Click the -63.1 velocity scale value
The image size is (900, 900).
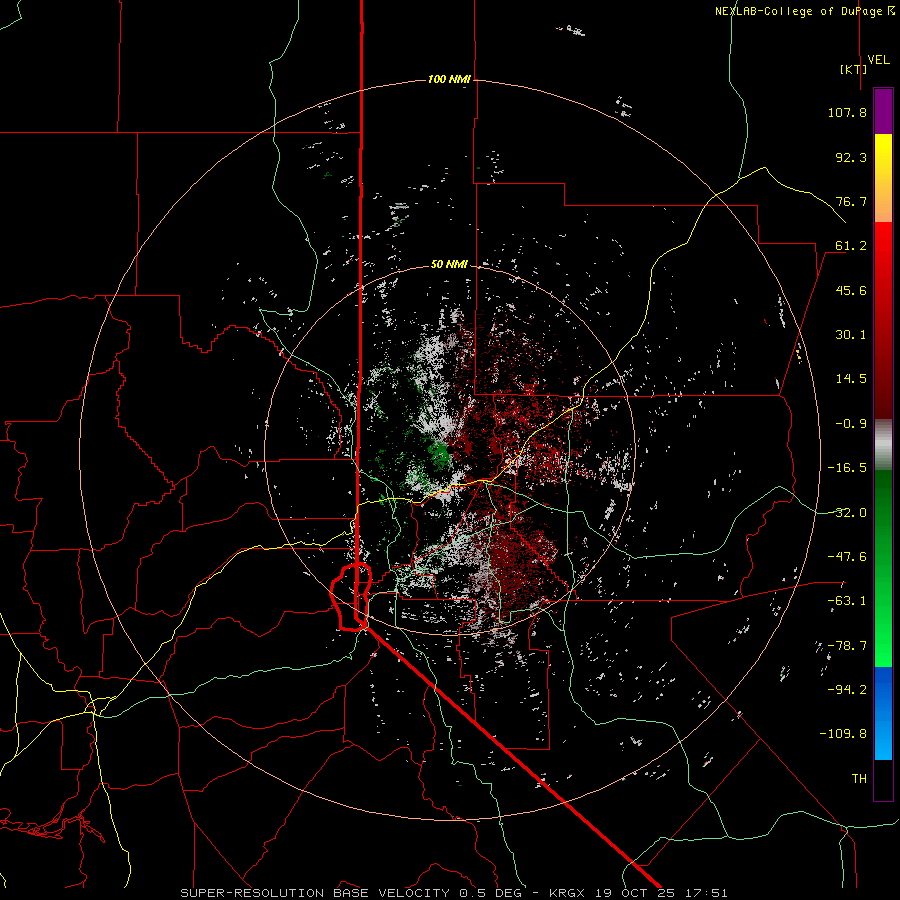click(847, 601)
